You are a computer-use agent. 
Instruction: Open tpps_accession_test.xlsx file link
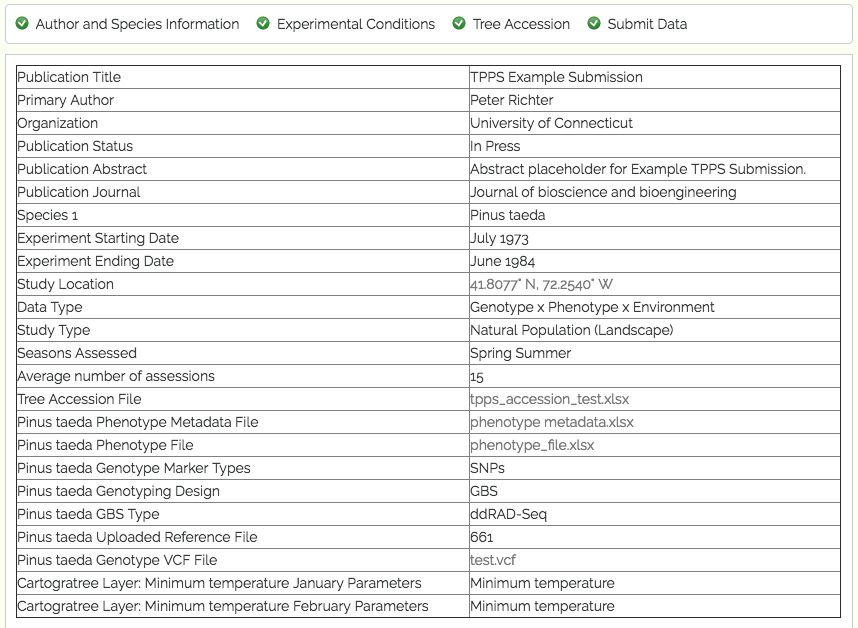(x=549, y=399)
